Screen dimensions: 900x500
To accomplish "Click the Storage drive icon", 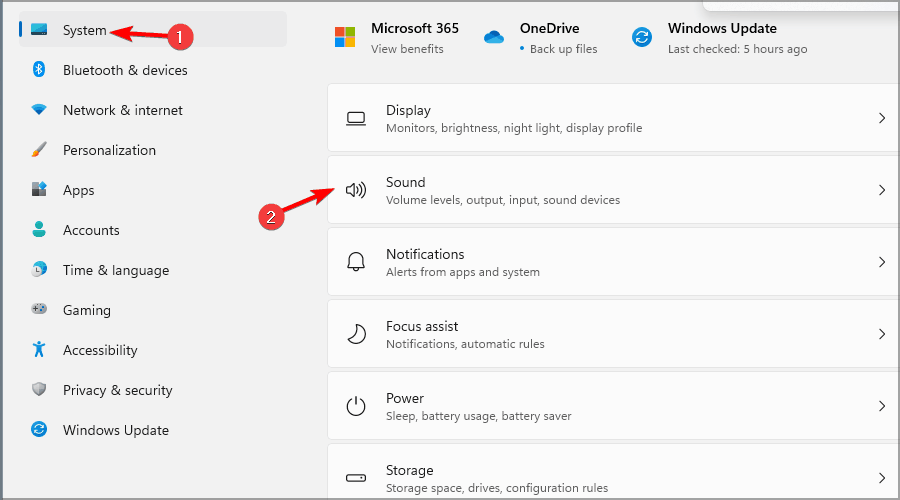I will click(356, 478).
